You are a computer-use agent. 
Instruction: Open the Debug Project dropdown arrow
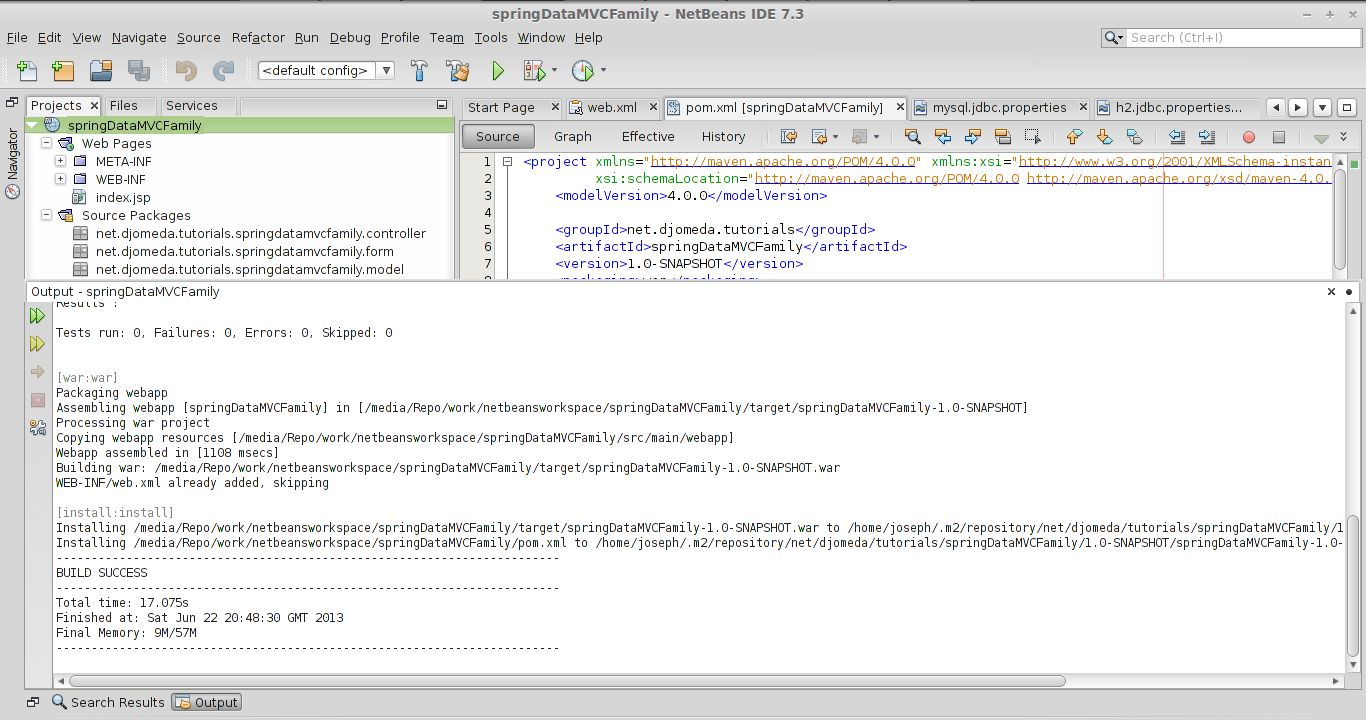point(554,71)
